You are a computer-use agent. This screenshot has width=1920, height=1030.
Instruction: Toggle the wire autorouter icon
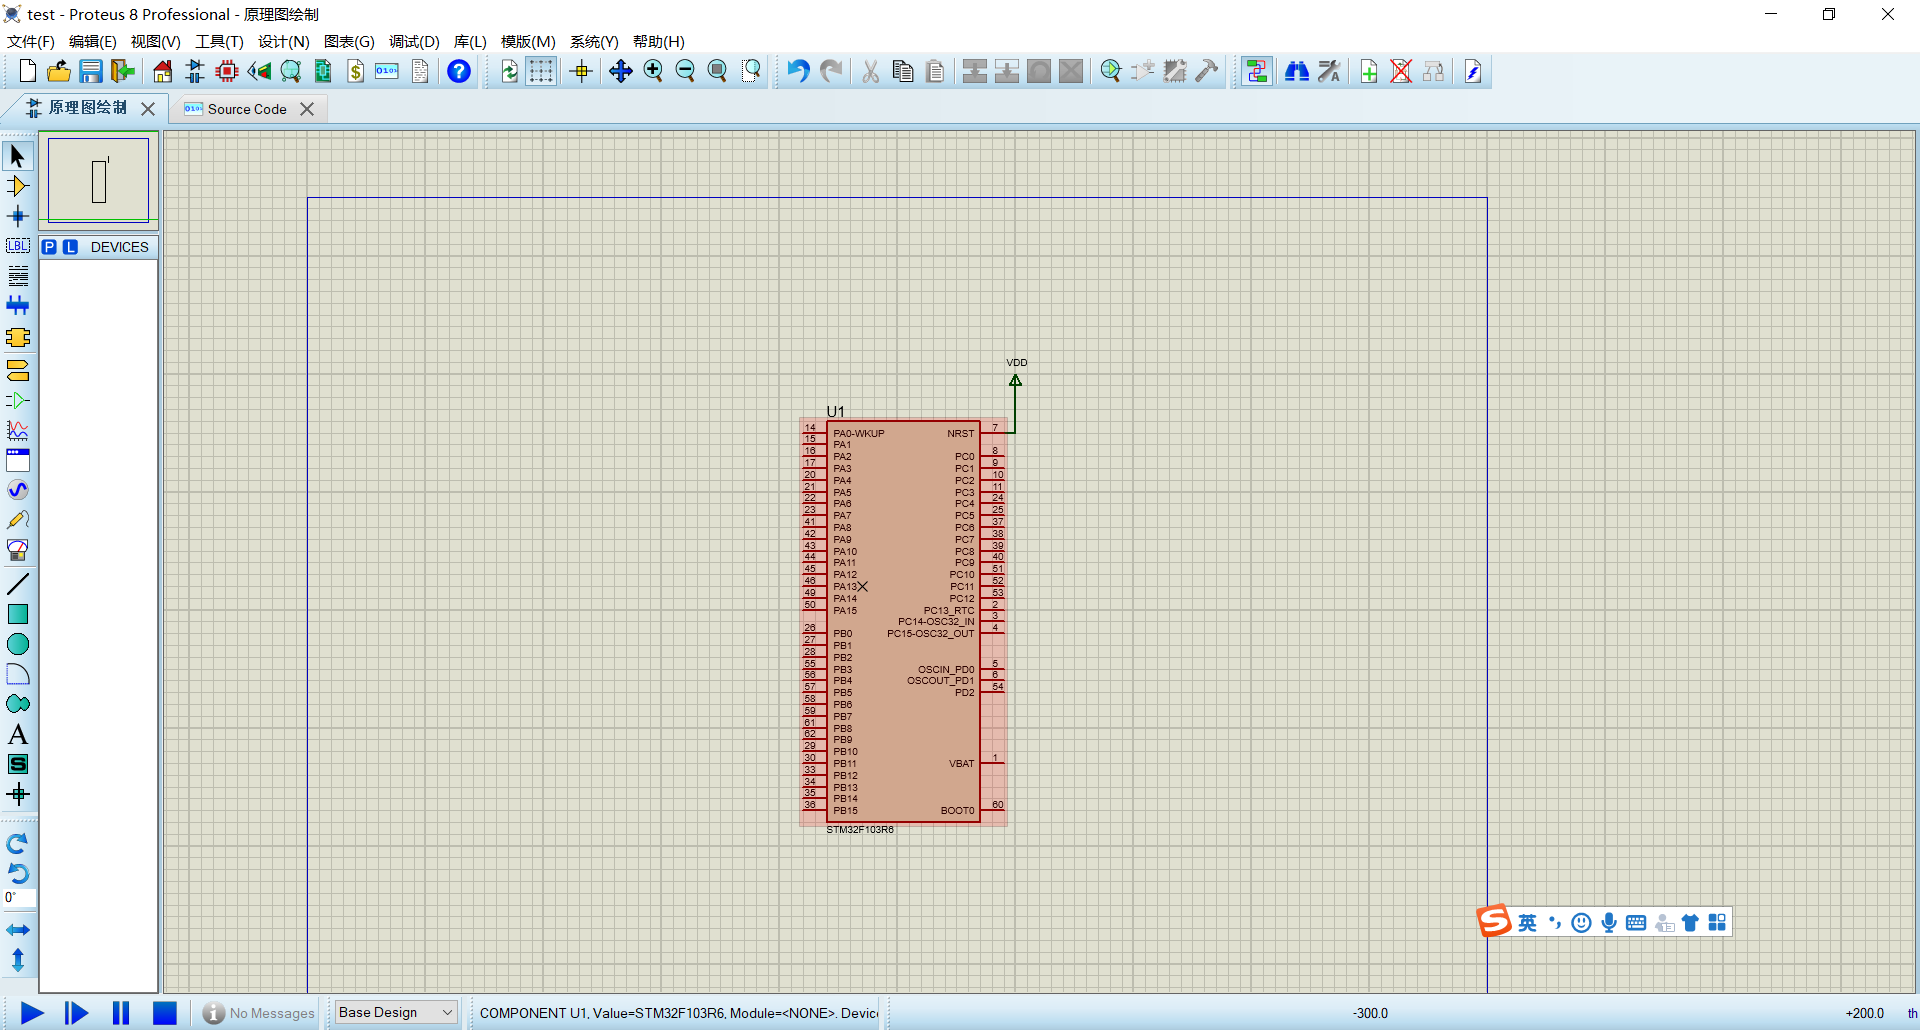click(1257, 71)
